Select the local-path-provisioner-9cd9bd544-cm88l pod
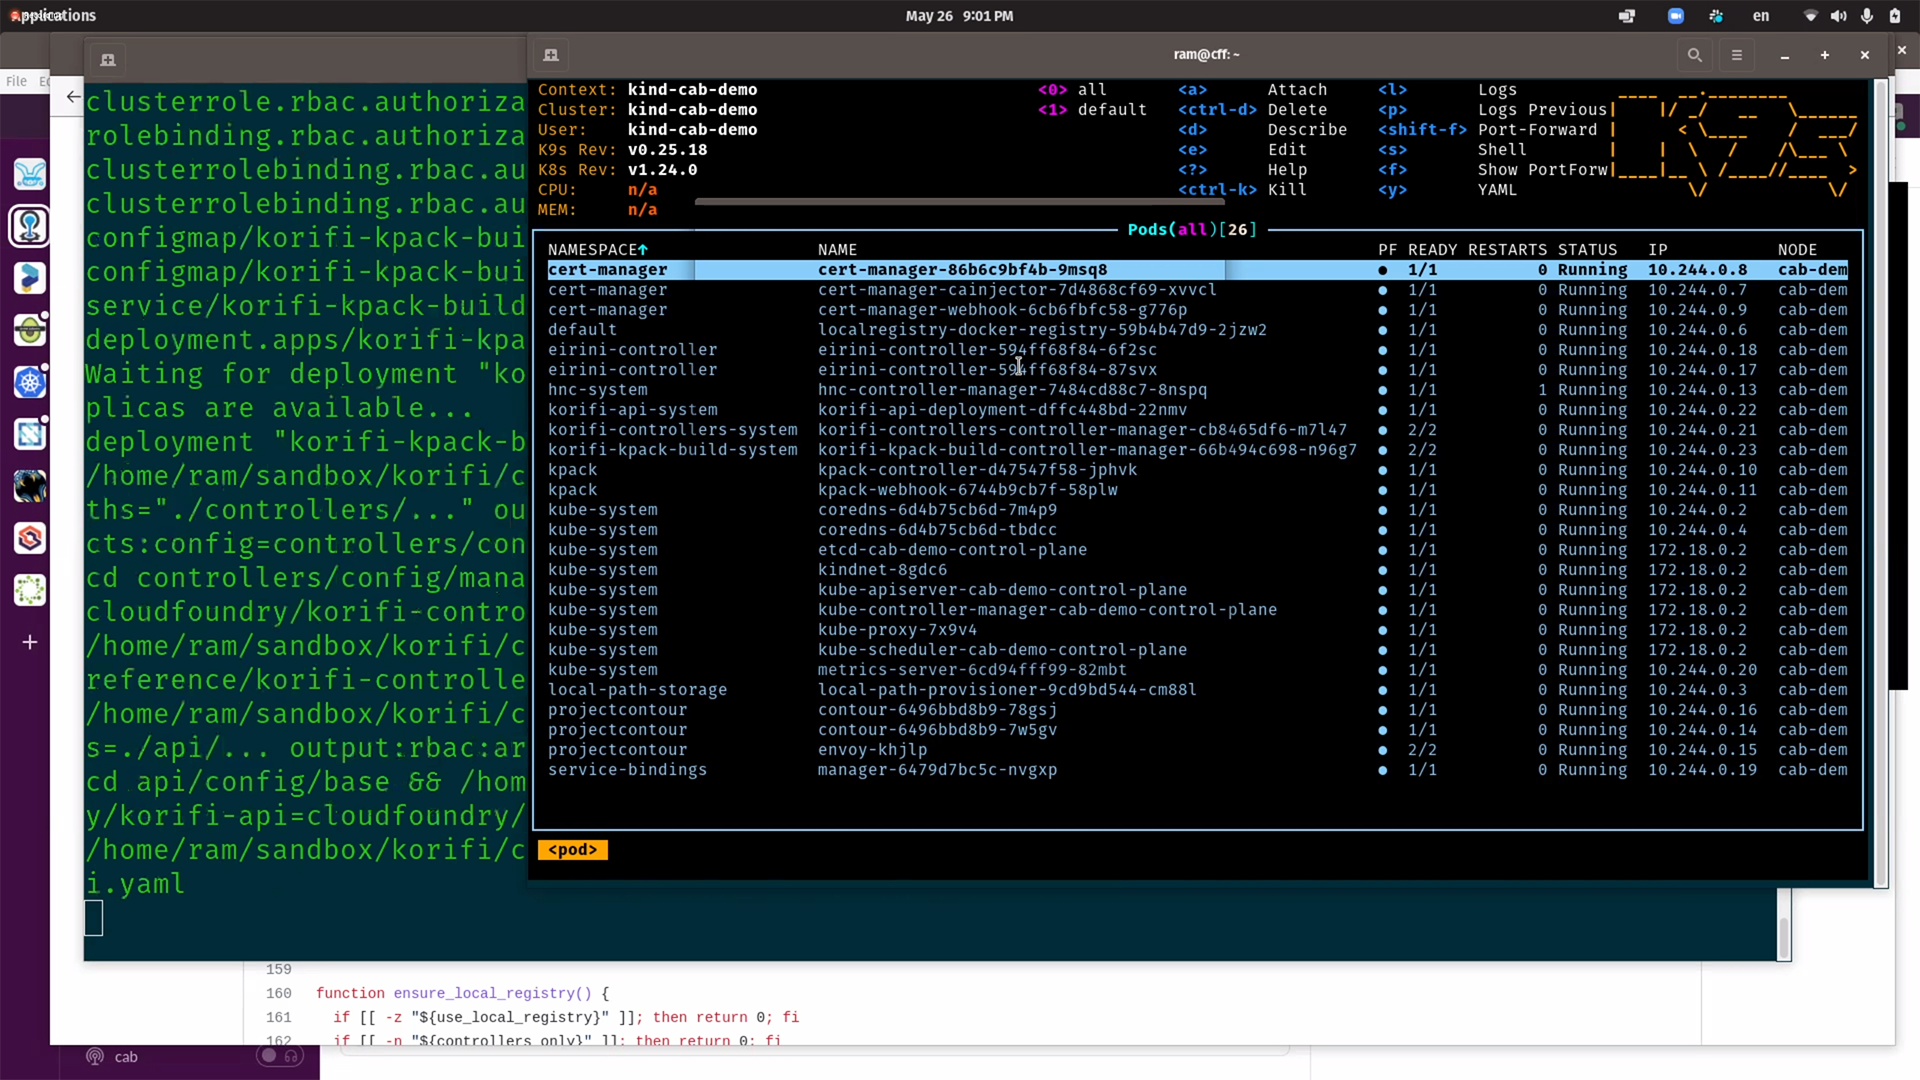1920x1080 pixels. (1197, 690)
